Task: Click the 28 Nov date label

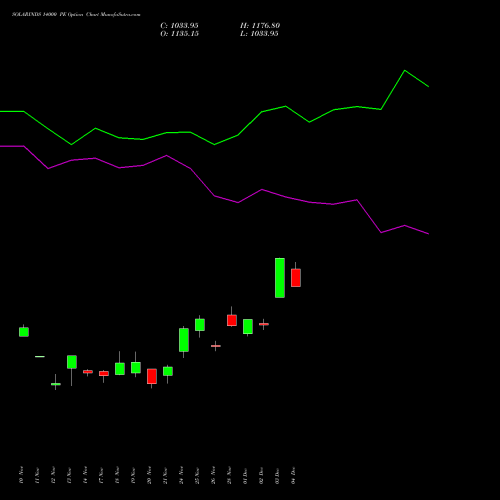Action: 229,475
